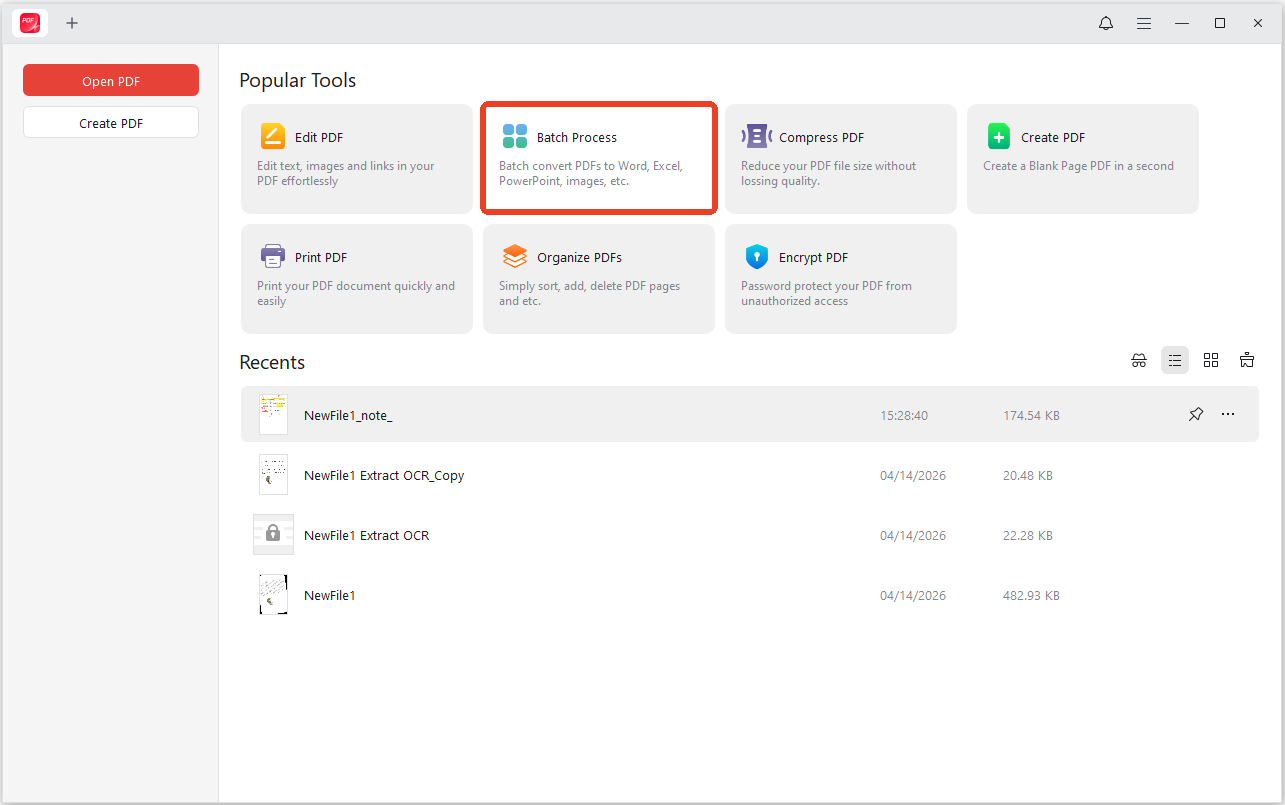The width and height of the screenshot is (1285, 805).
Task: Click the PDF app logo tab
Action: tap(29, 22)
